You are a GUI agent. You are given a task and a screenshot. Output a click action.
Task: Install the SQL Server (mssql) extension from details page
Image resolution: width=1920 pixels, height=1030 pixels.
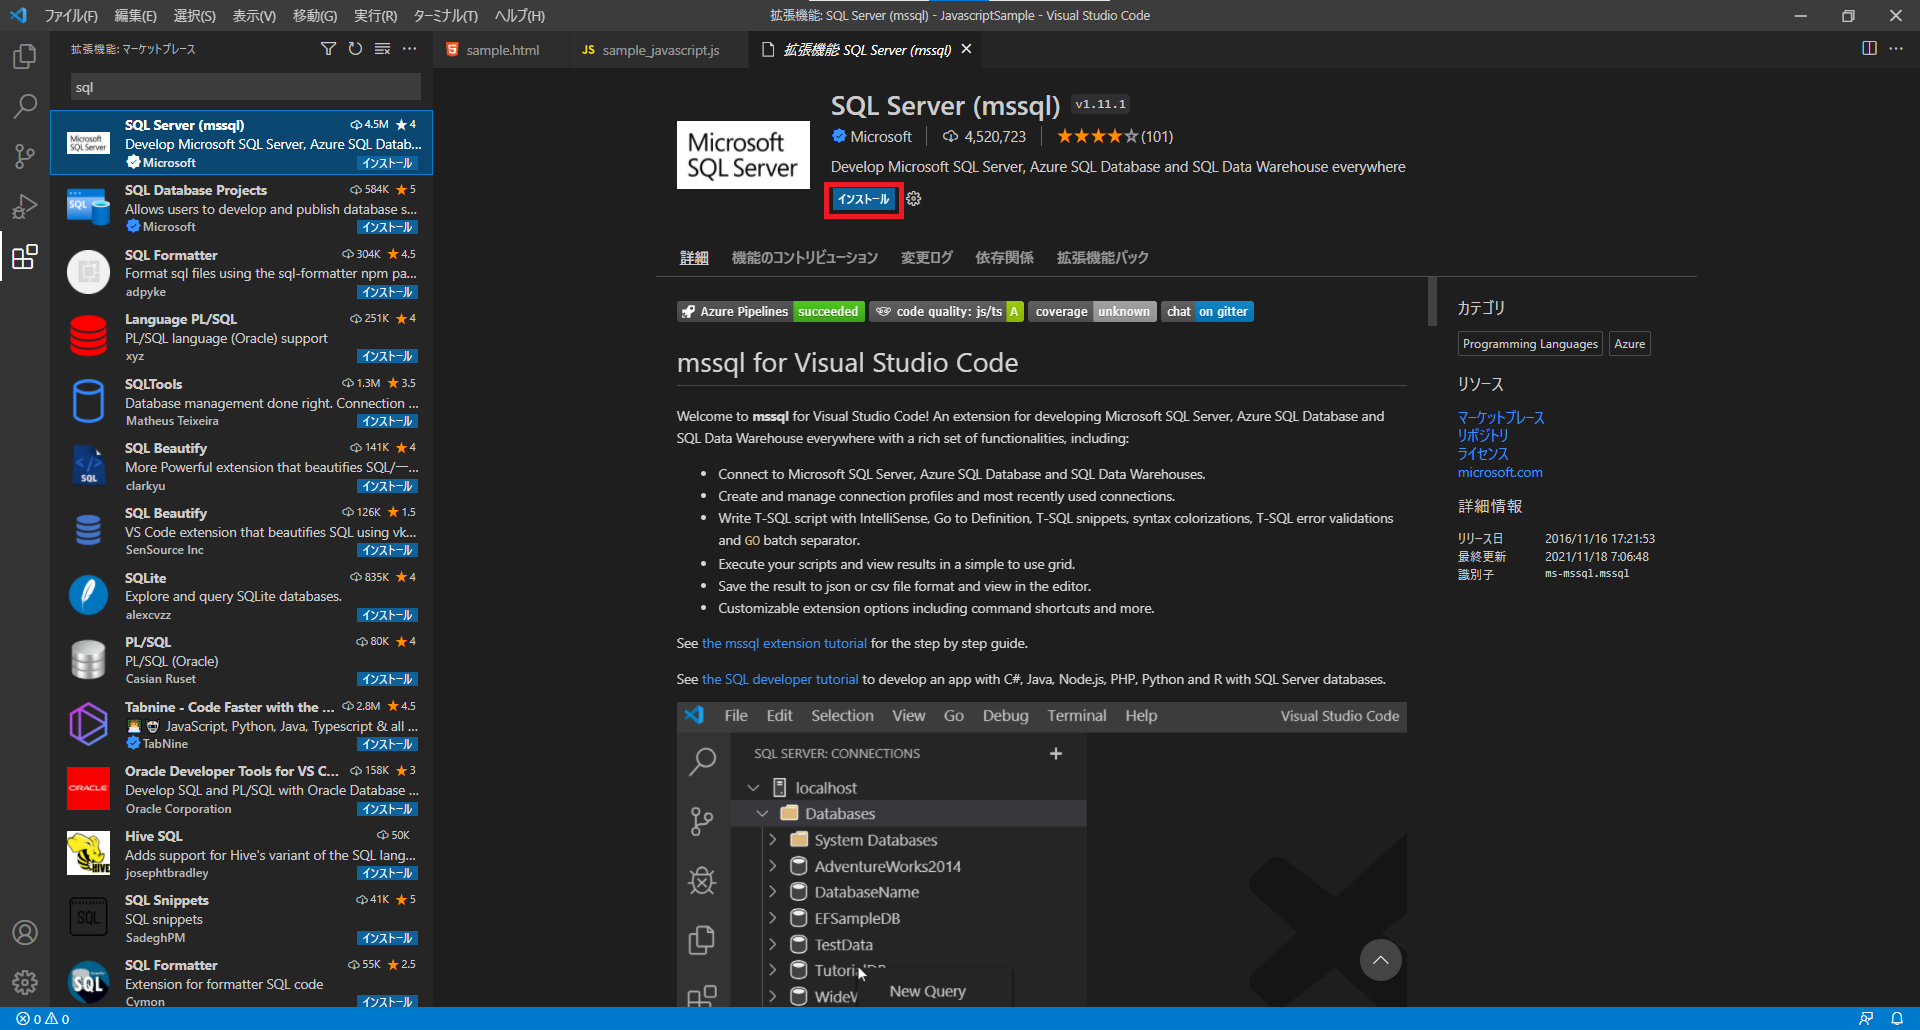pyautogui.click(x=863, y=199)
